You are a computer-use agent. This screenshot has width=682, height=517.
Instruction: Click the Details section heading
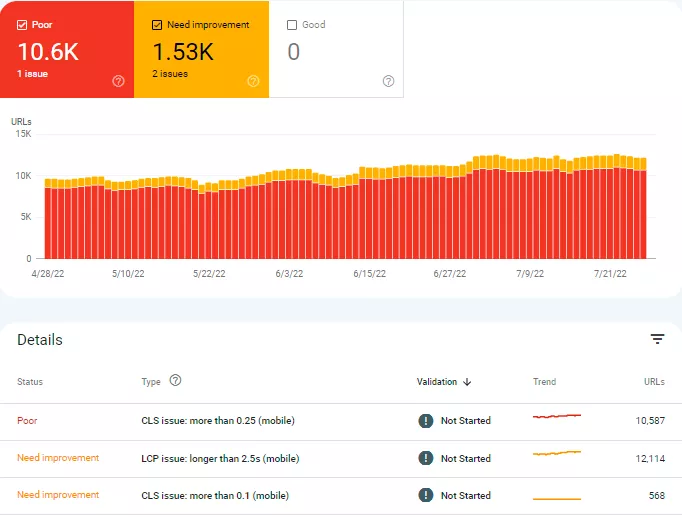pyautogui.click(x=40, y=340)
